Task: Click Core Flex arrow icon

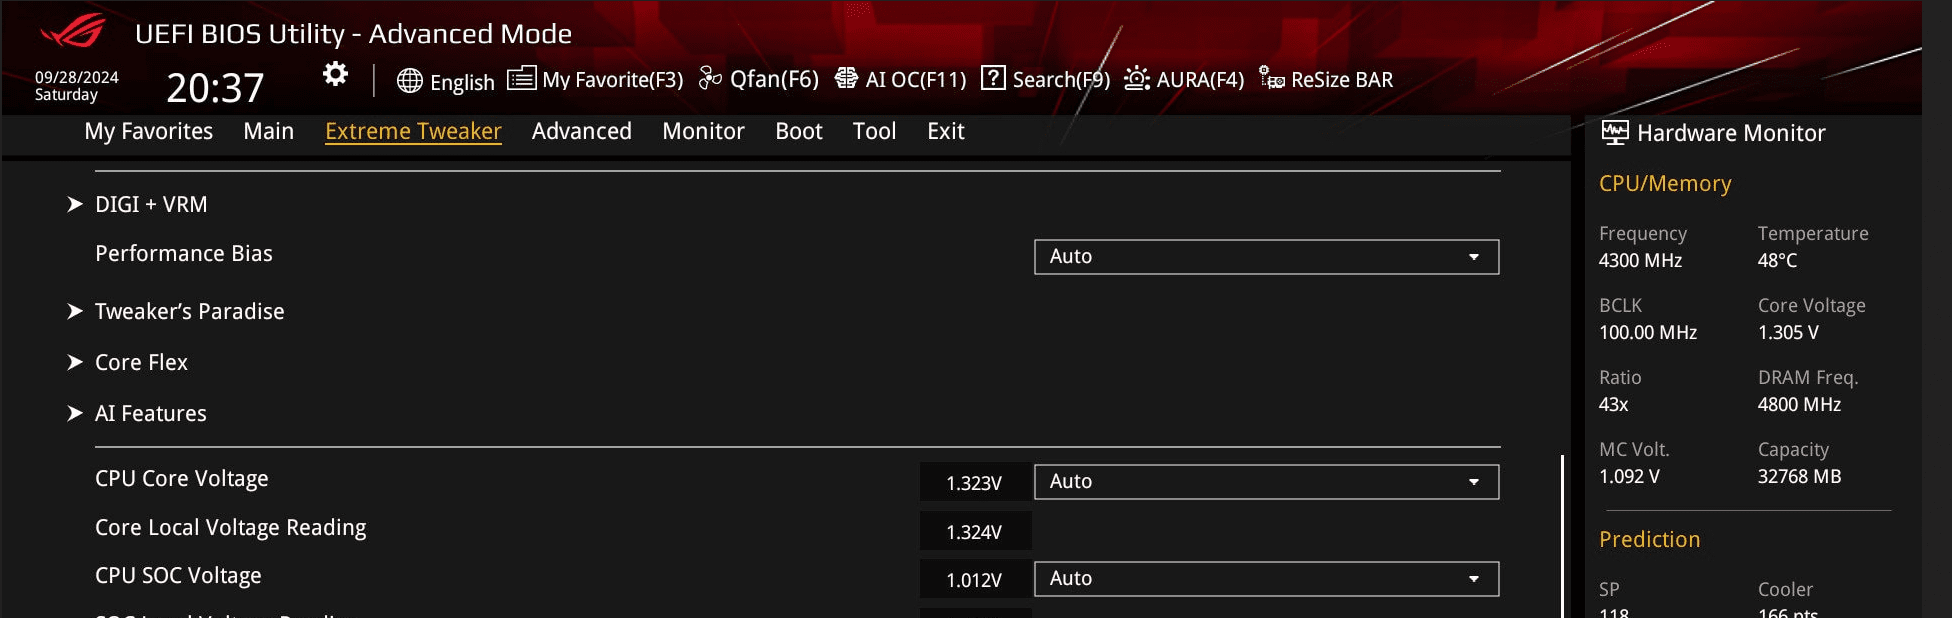Action: click(x=75, y=362)
